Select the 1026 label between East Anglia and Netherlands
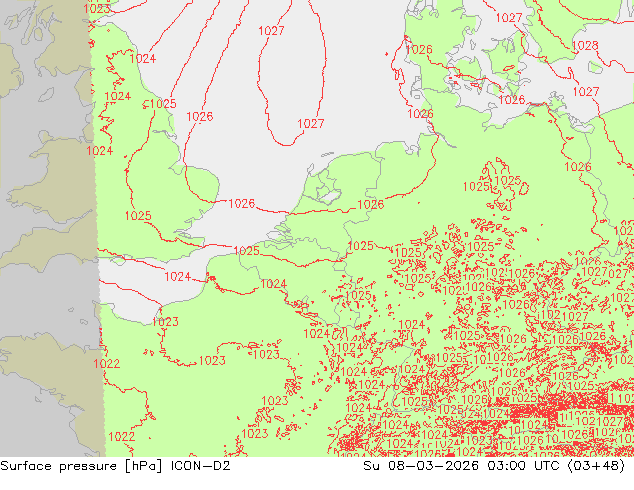 click(242, 203)
